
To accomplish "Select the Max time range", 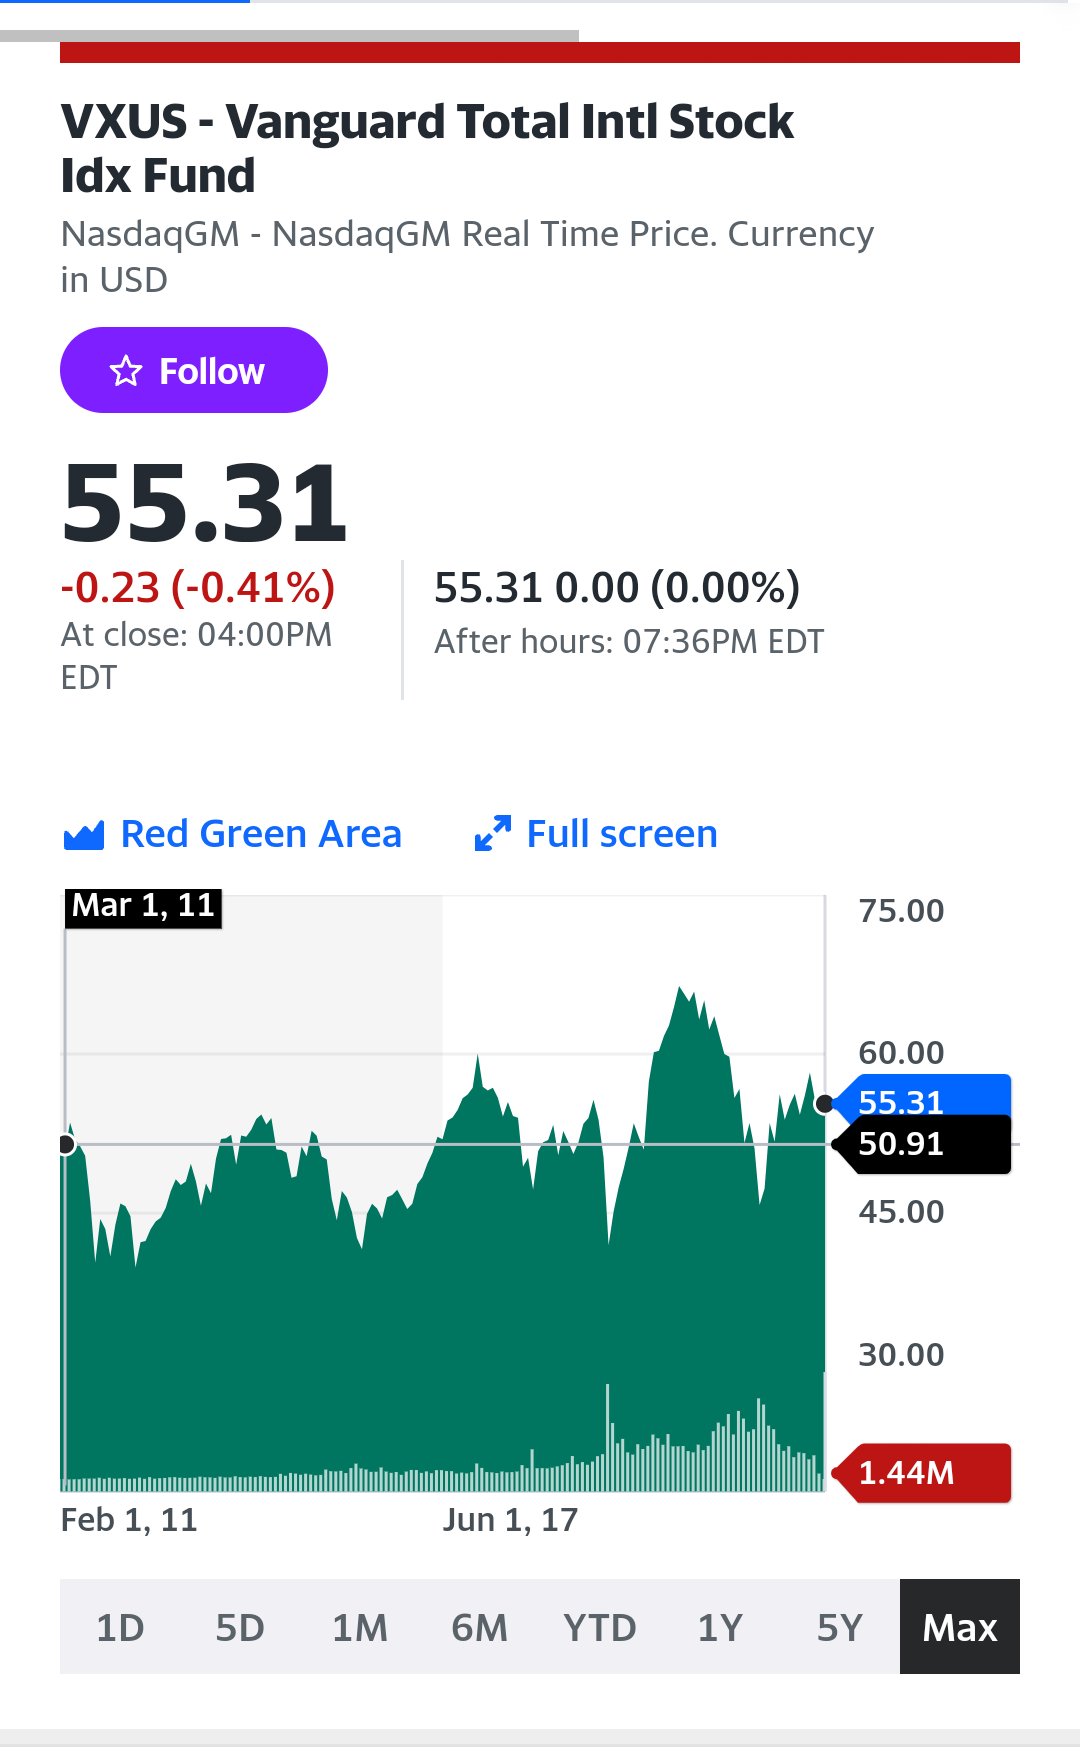I will 960,1627.
